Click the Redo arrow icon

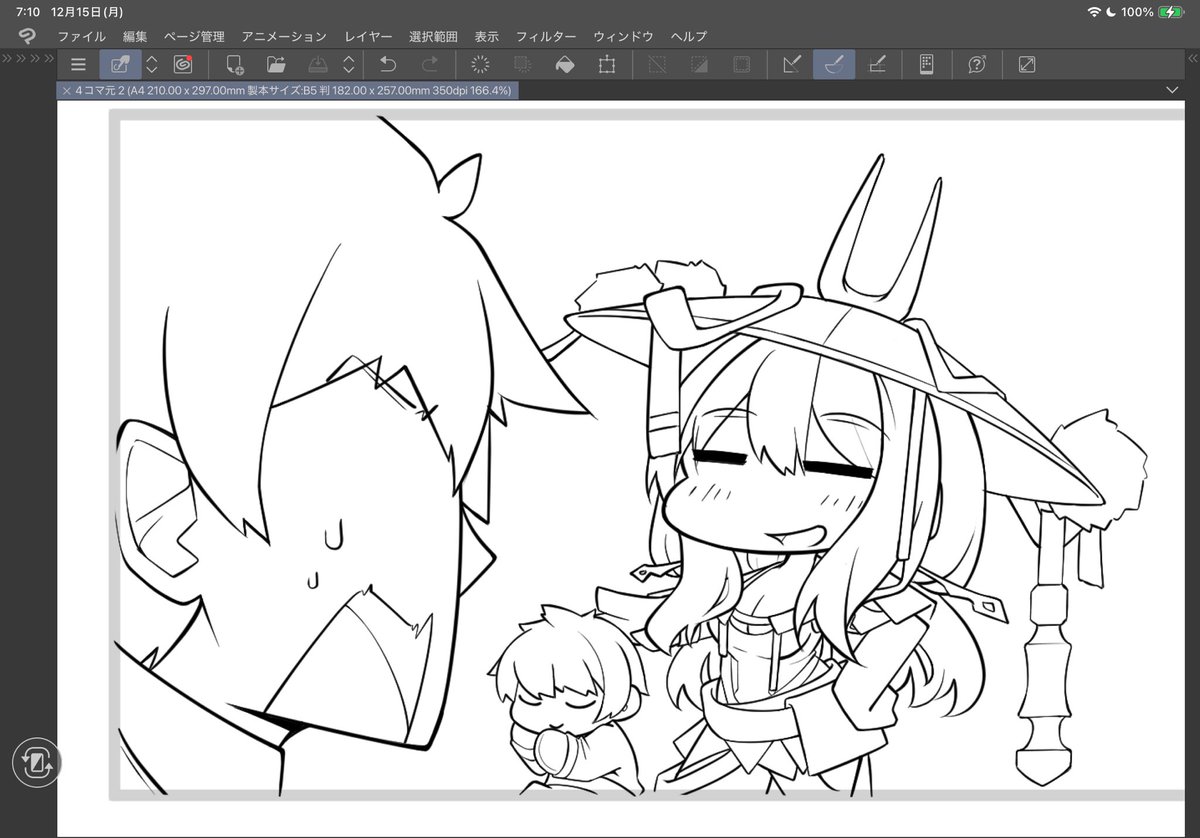point(430,65)
